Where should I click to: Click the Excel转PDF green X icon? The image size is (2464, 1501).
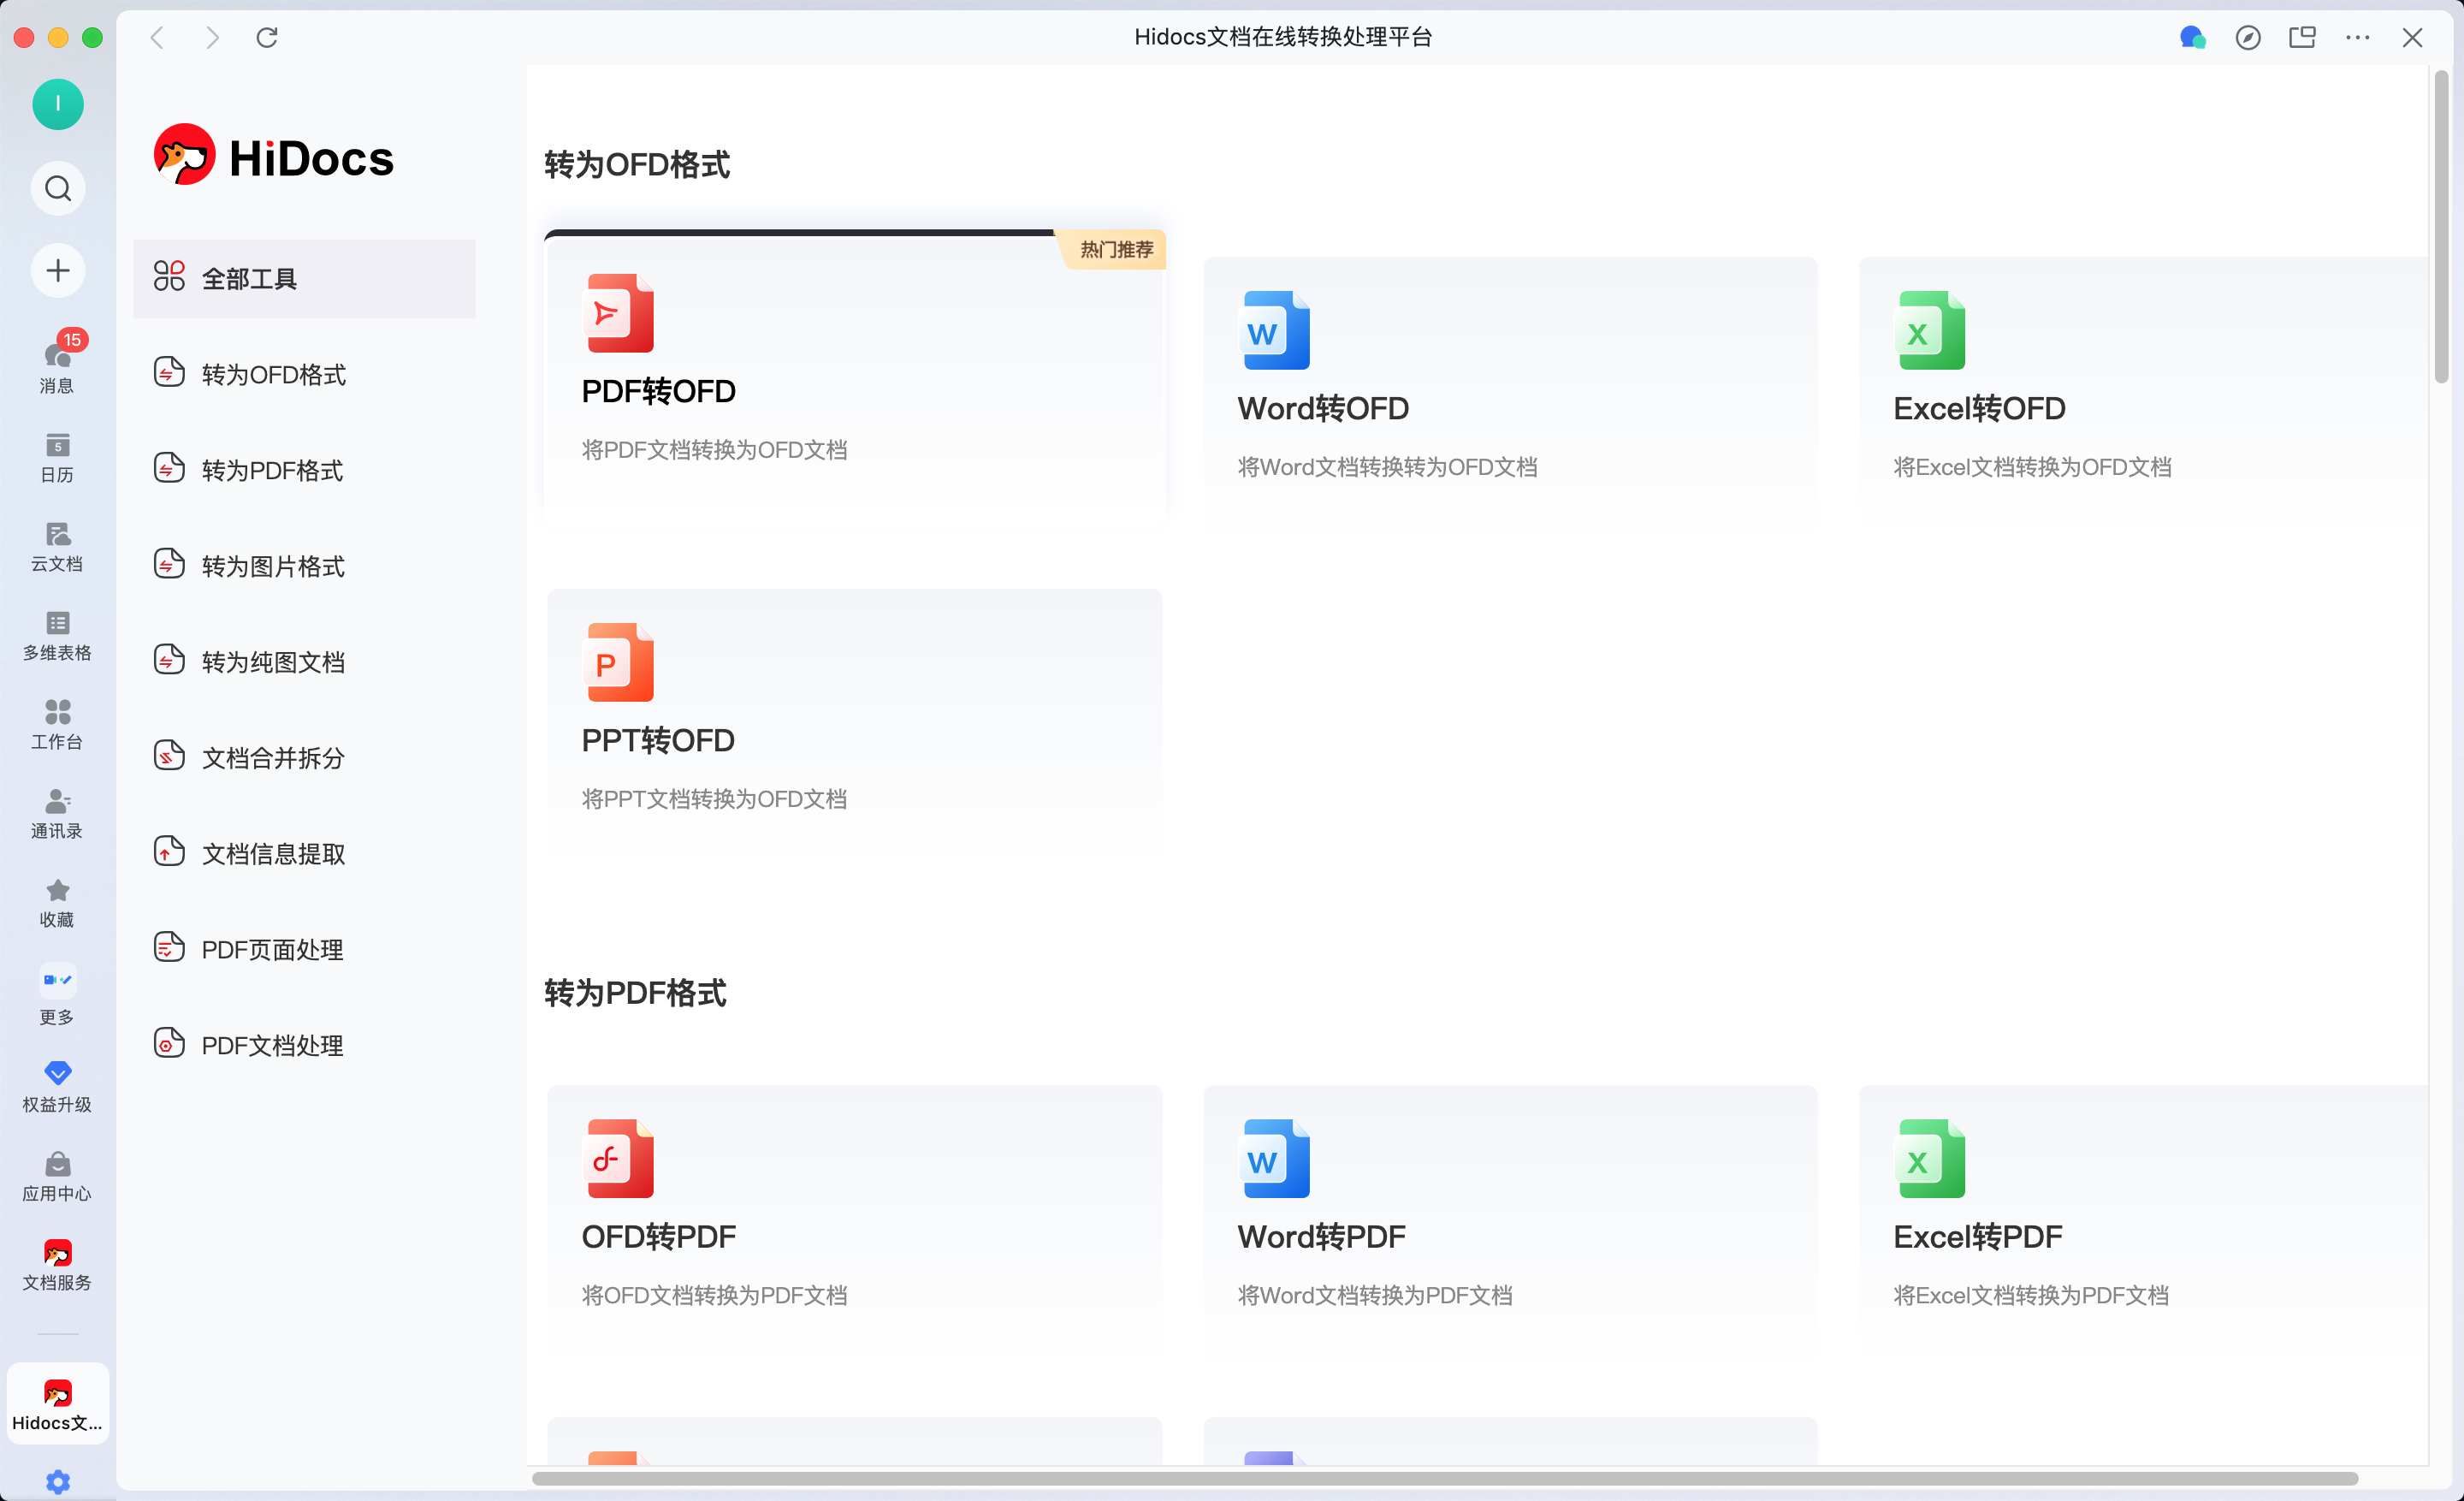[x=1931, y=1158]
